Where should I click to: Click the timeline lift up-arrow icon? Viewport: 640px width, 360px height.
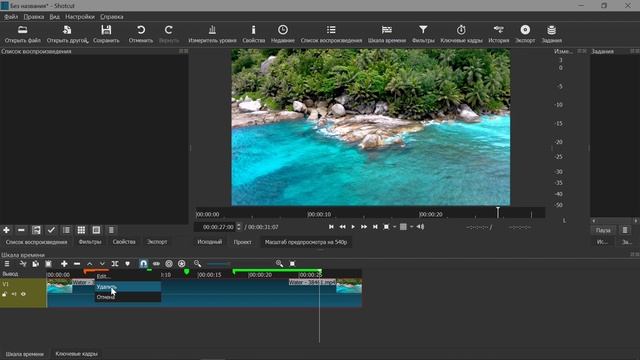(89, 264)
